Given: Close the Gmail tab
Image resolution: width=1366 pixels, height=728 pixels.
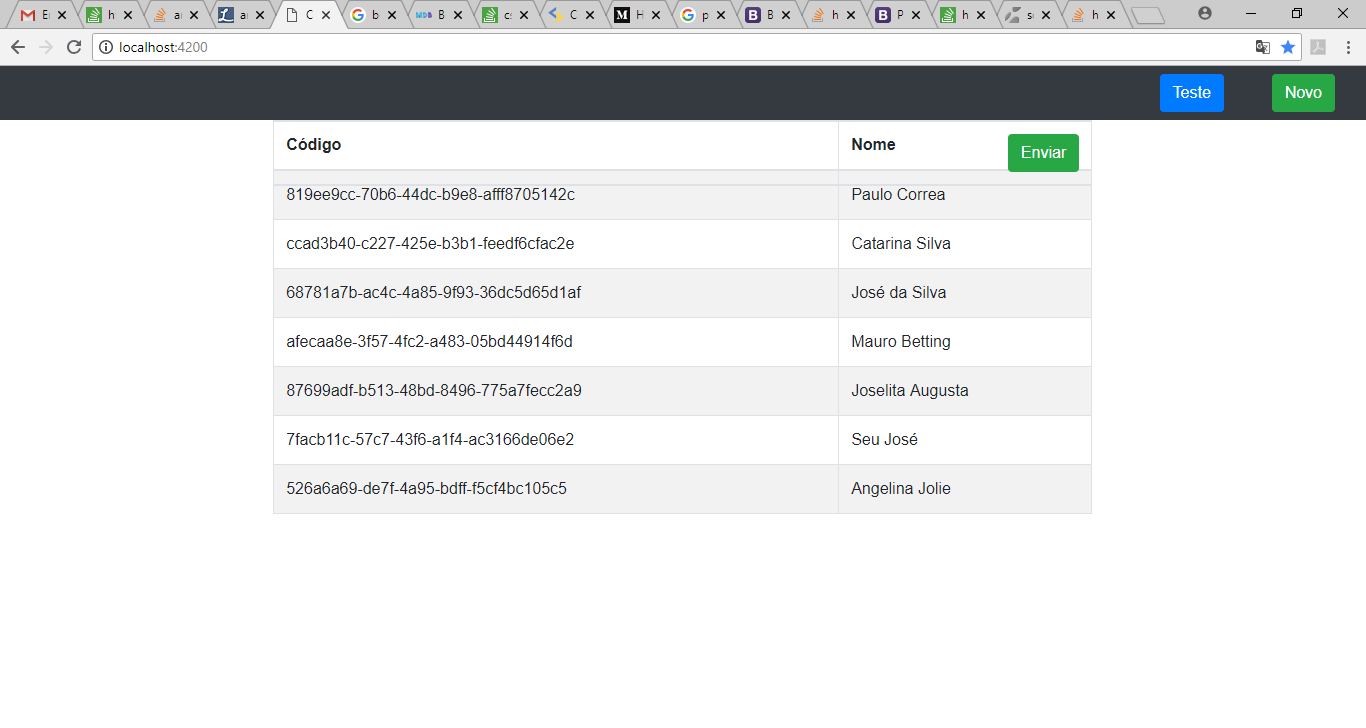Looking at the screenshot, I should (x=62, y=15).
